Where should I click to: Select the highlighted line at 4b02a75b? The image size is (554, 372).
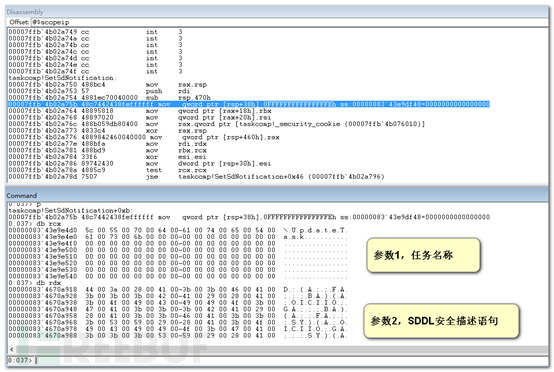[x=249, y=104]
